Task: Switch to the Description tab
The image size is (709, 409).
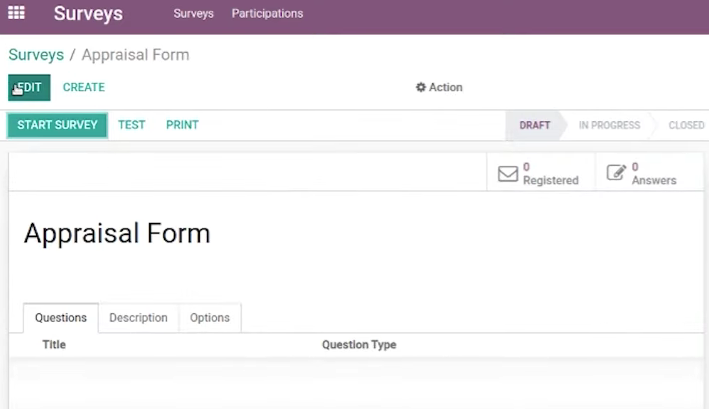Action: pos(138,318)
